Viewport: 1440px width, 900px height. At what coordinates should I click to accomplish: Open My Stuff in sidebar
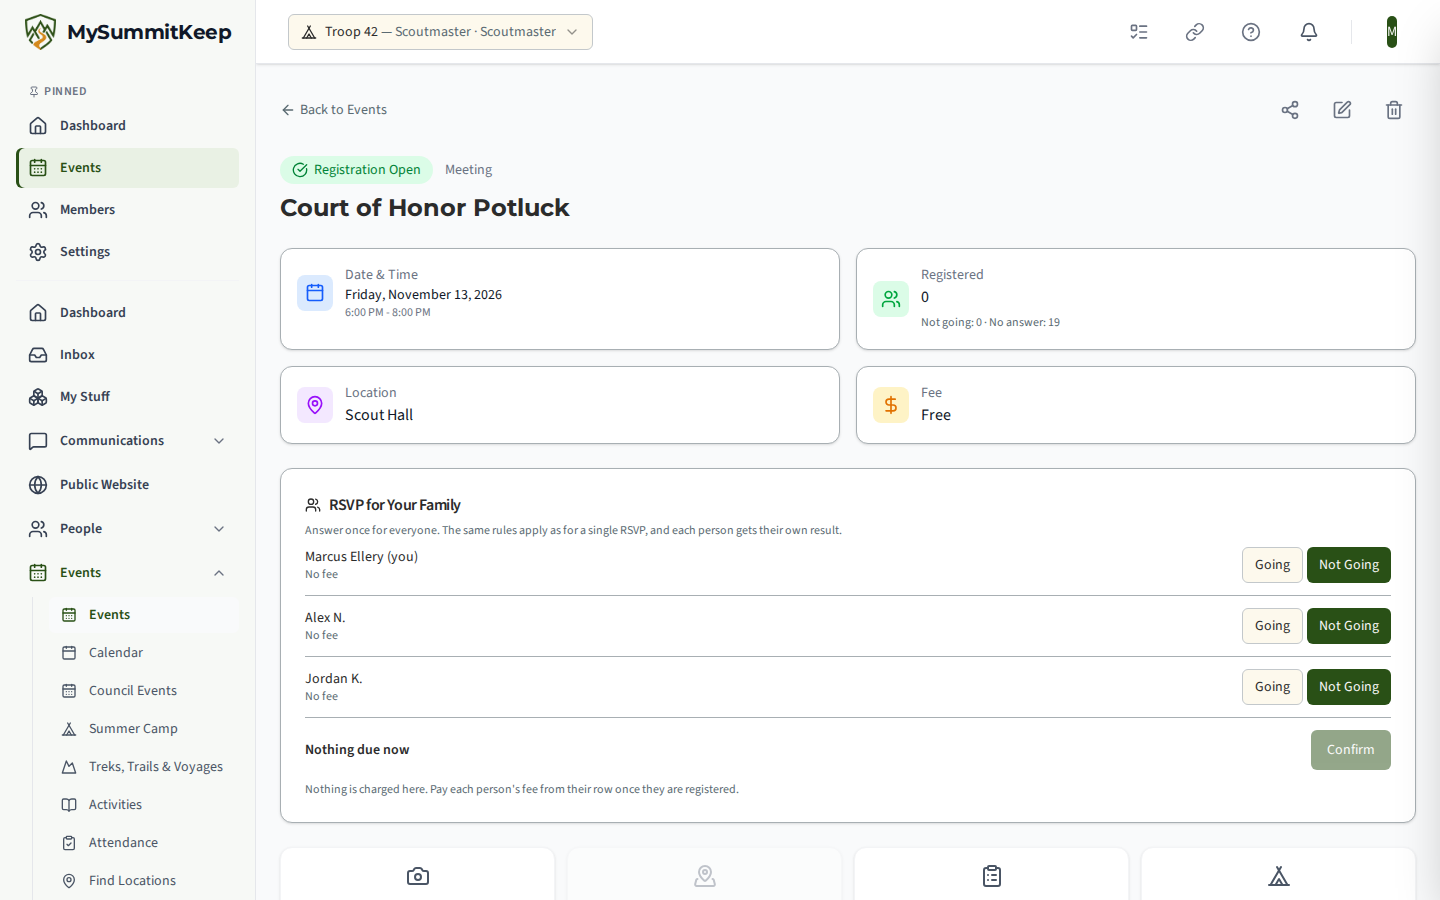tap(128, 397)
